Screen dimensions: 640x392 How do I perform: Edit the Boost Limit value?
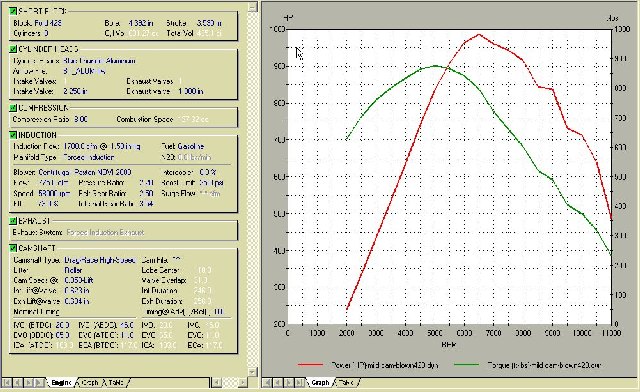[212, 183]
